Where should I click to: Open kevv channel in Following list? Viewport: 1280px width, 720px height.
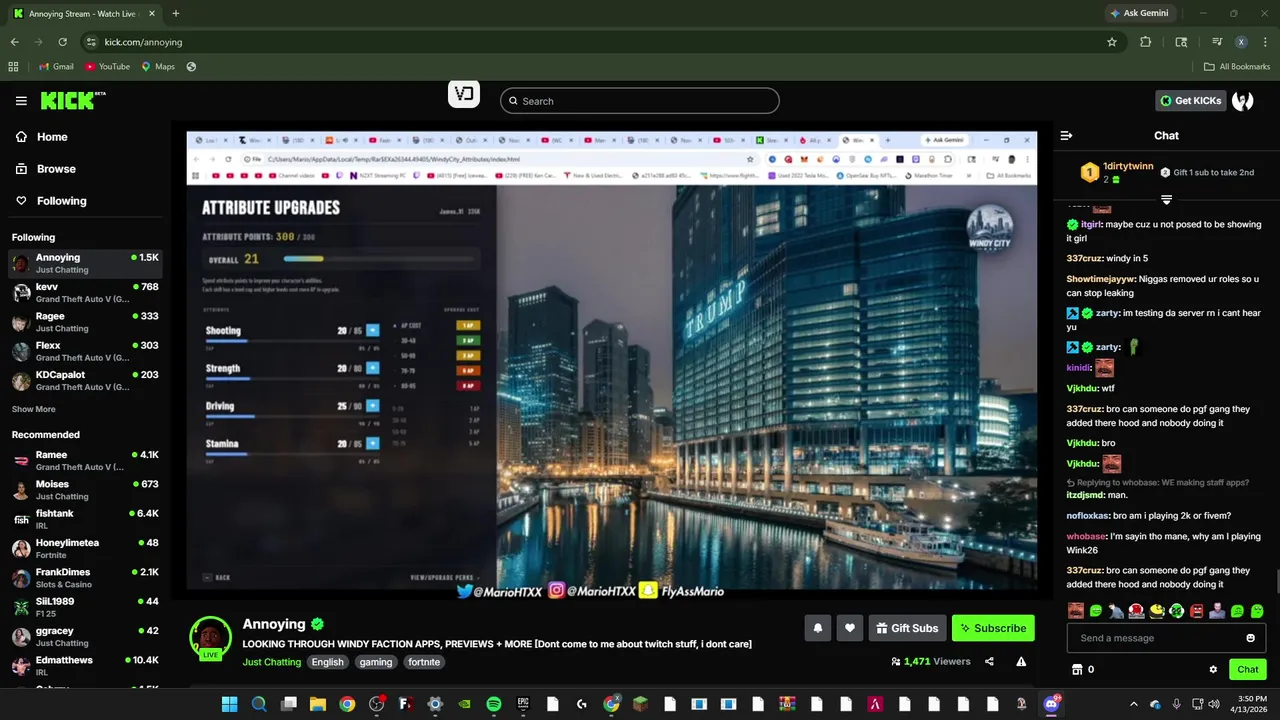click(x=84, y=292)
